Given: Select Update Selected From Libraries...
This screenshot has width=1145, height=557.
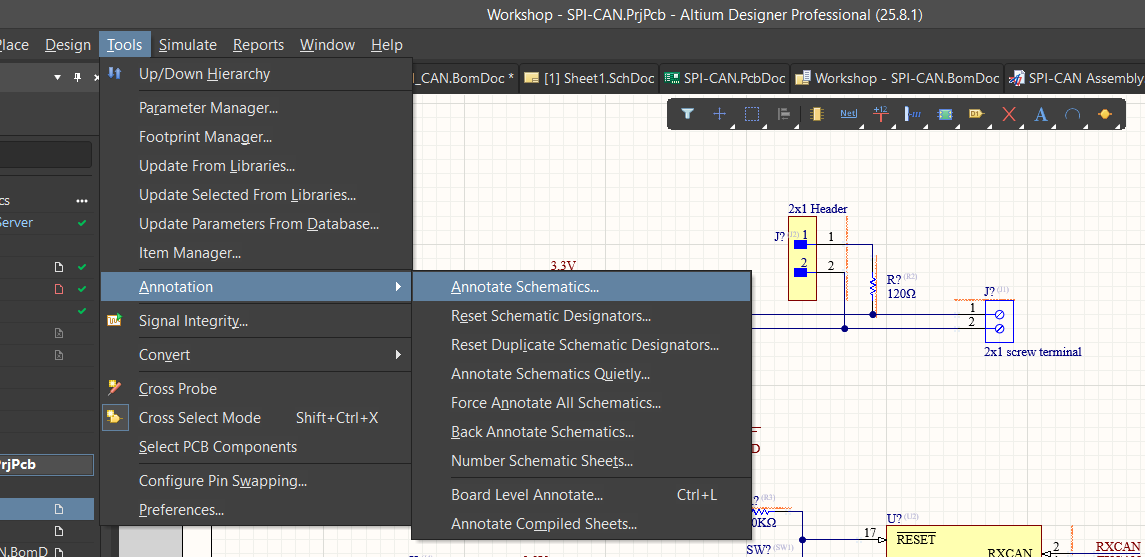Looking at the screenshot, I should click(x=256, y=195).
